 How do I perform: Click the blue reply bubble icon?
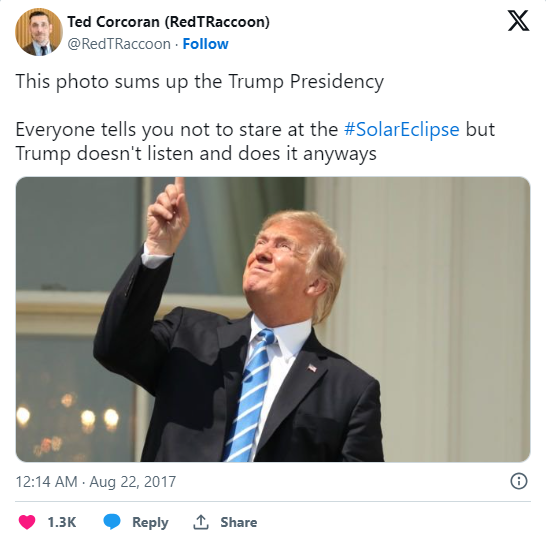(112, 522)
